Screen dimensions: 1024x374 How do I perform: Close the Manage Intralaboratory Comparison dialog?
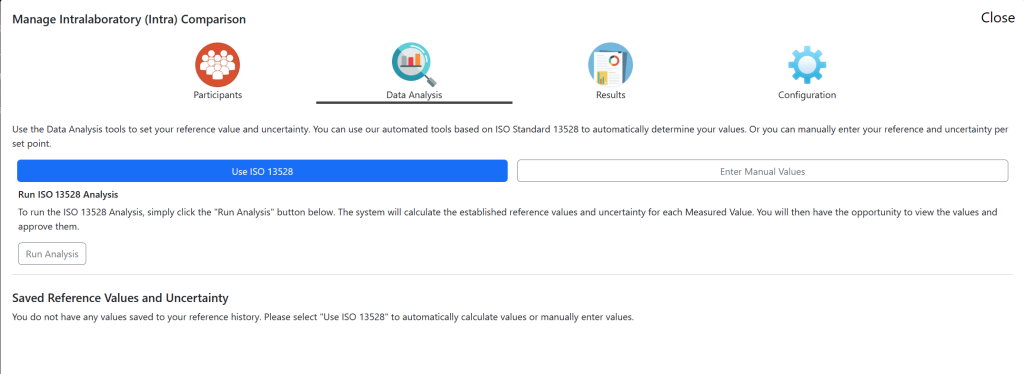pos(997,18)
